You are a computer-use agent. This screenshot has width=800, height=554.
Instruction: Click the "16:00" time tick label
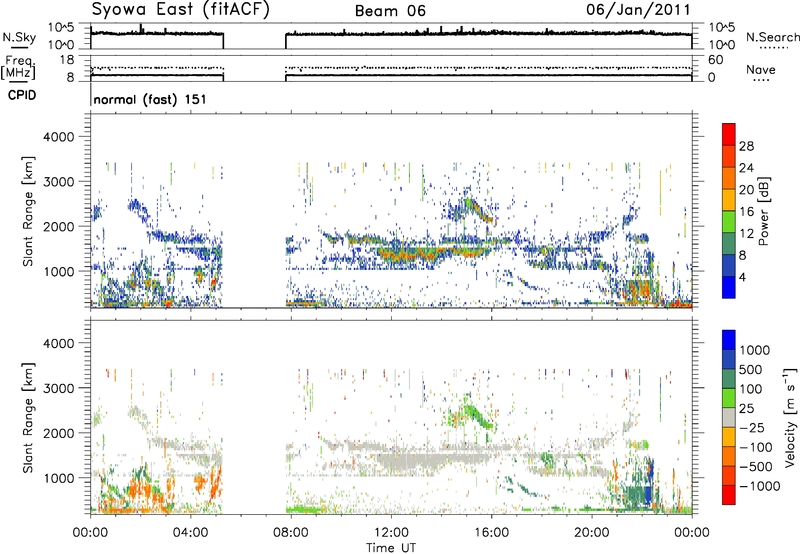[491, 533]
